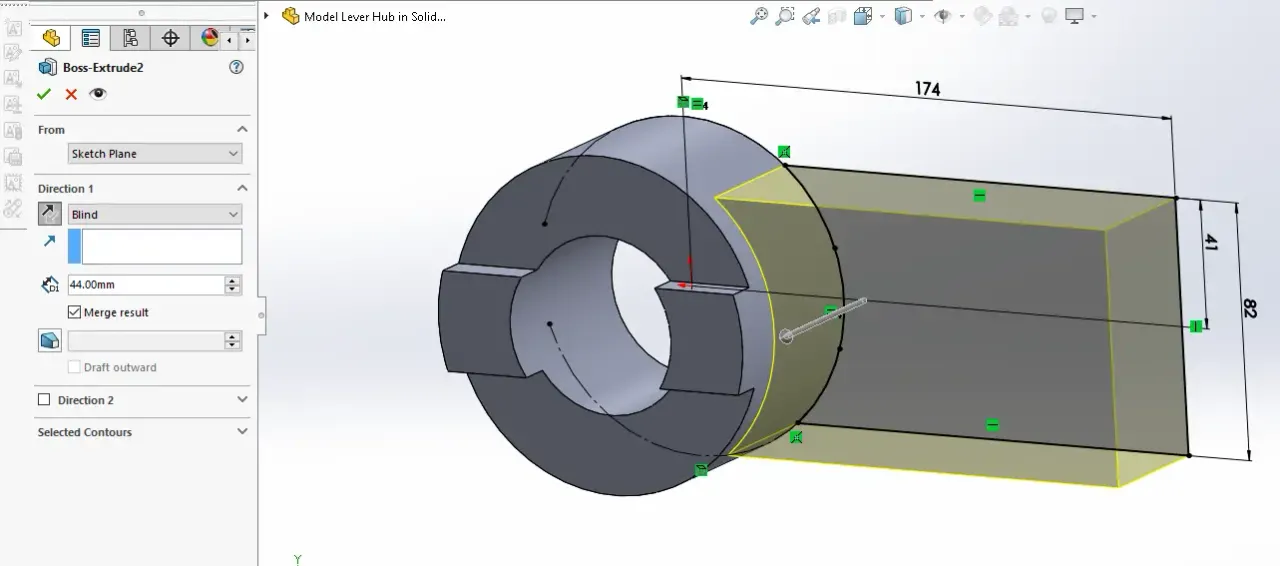Click the depth D1 icon
Screen dimensions: 1280x566
(50, 285)
